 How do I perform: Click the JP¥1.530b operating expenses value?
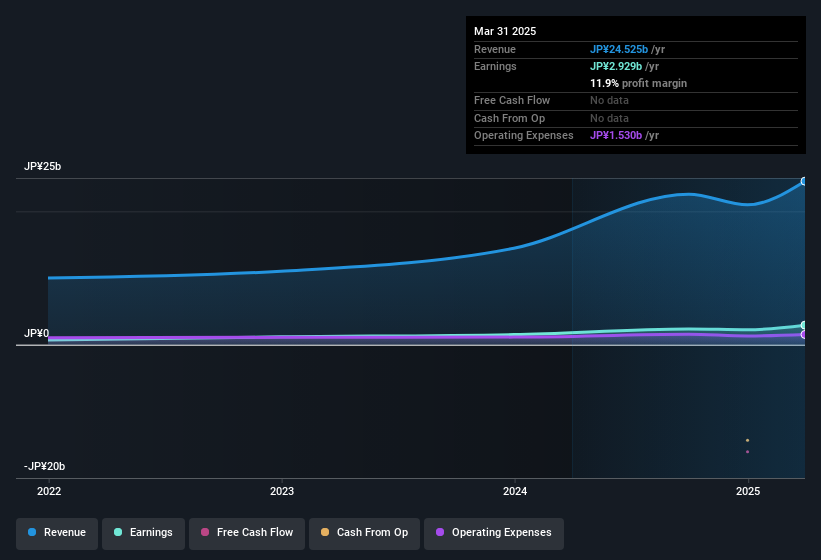616,136
